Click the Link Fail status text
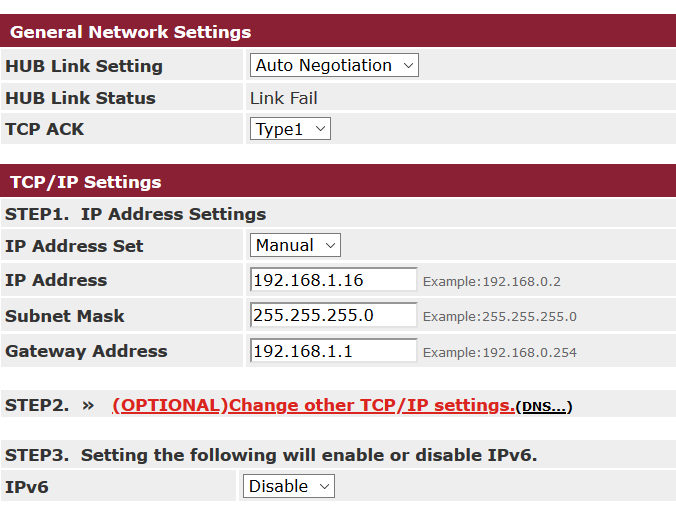Screen dimensions: 676x520 (283, 98)
